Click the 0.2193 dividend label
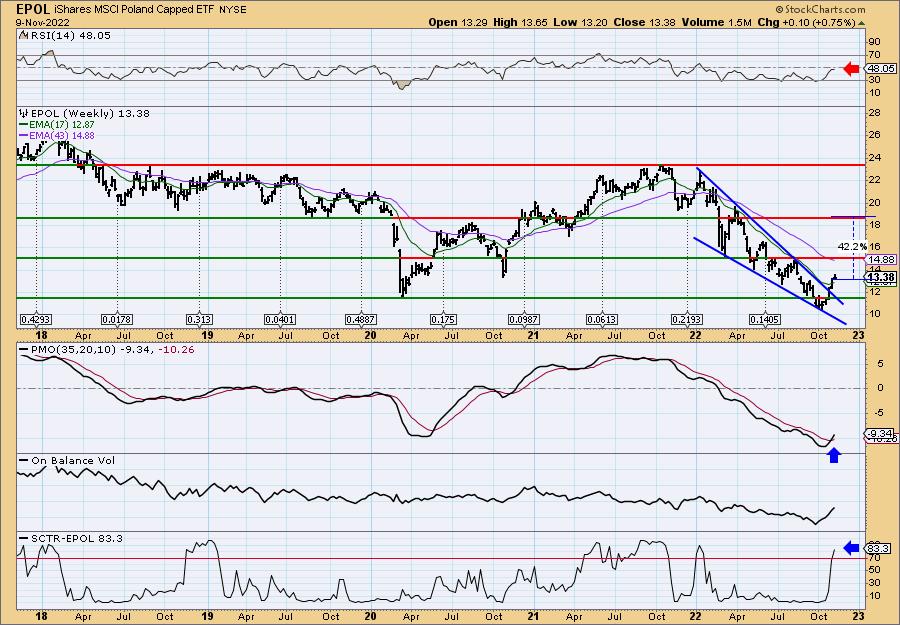The height and width of the screenshot is (625, 900). coord(687,320)
